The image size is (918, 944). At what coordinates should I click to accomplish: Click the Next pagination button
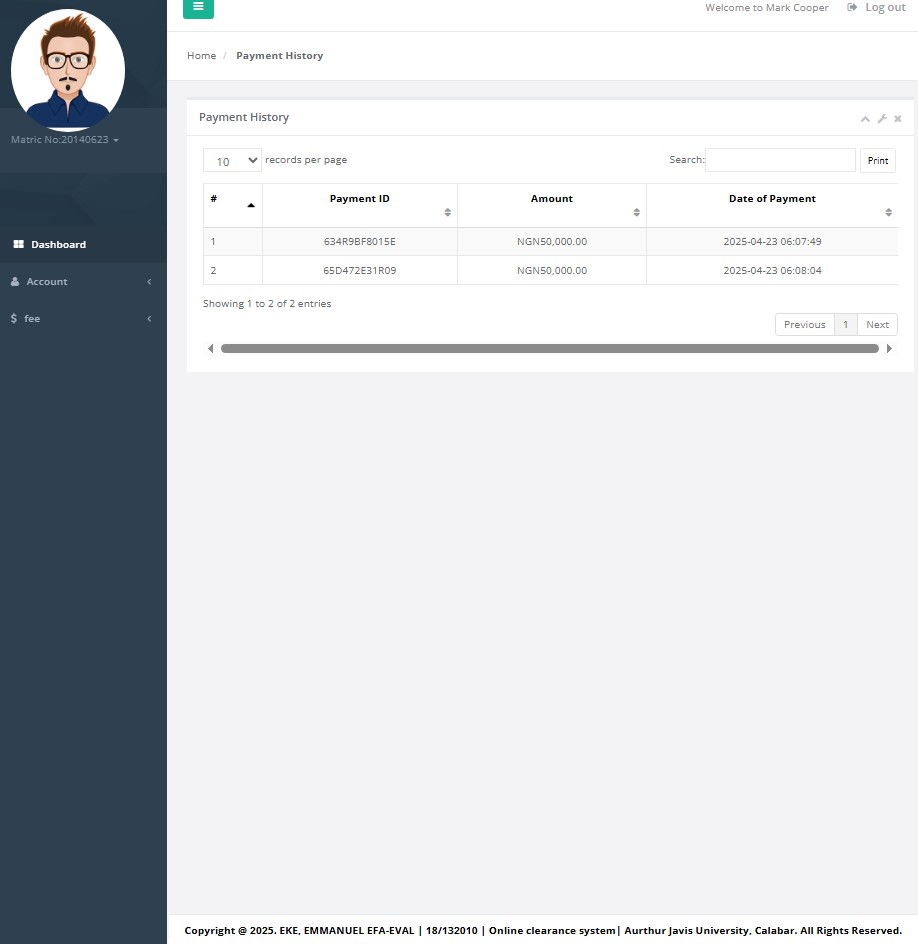877,324
